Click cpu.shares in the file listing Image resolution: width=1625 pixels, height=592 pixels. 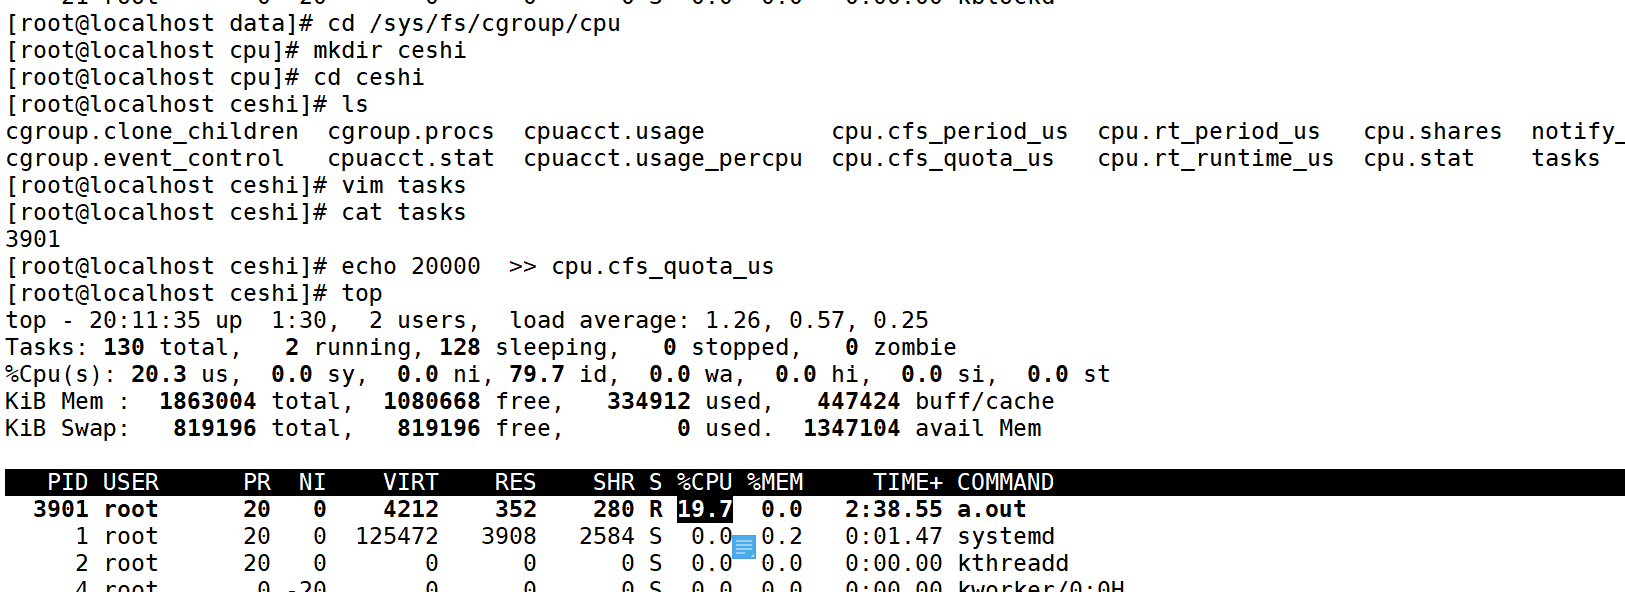click(x=1432, y=132)
